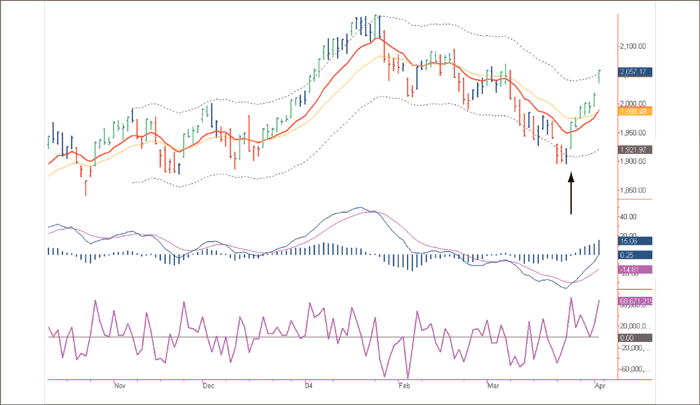The width and height of the screenshot is (700, 405).
Task: Click the 04 year axis label
Action: pyautogui.click(x=309, y=385)
